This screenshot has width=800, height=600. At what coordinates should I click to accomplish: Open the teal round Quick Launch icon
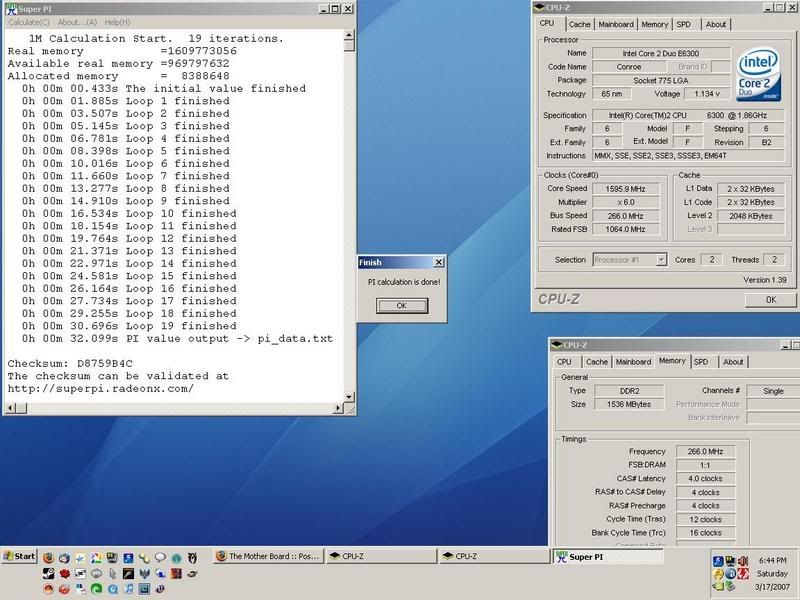pyautogui.click(x=177, y=557)
